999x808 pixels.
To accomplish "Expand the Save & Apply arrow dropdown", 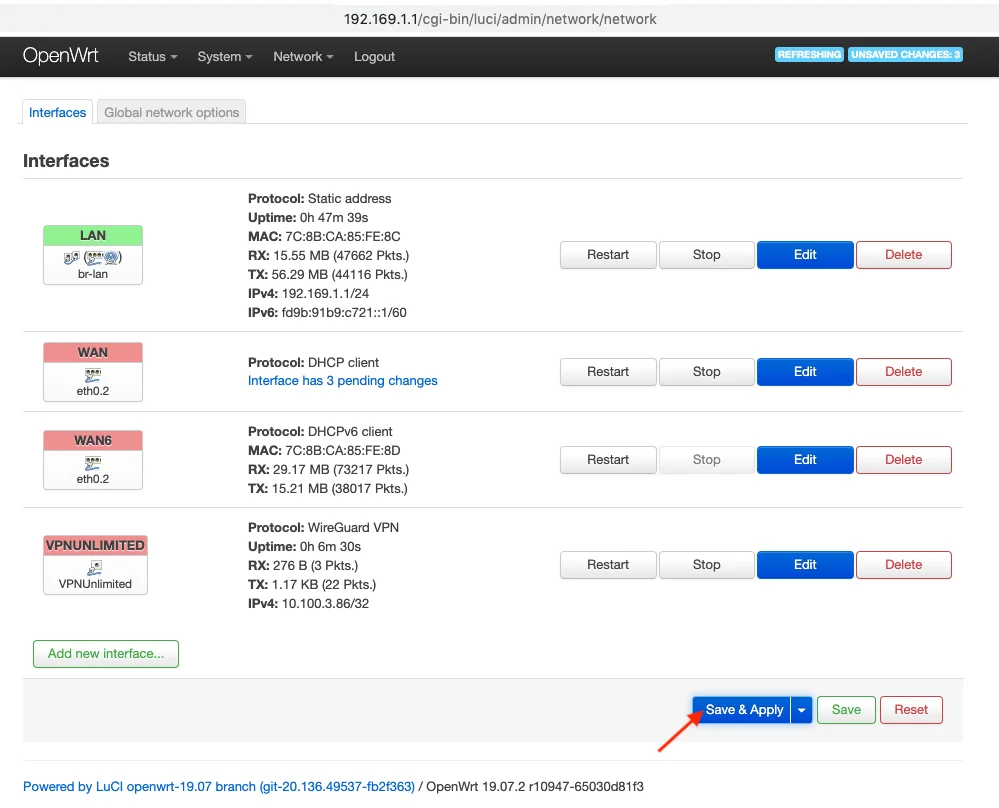I will 801,710.
